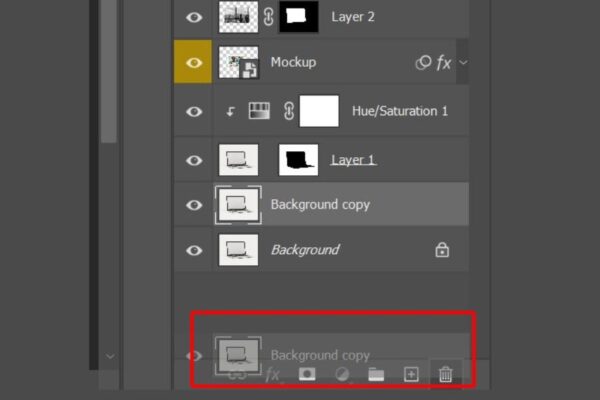The height and width of the screenshot is (400, 600).
Task: Click the Create new group folder icon
Action: 376,375
